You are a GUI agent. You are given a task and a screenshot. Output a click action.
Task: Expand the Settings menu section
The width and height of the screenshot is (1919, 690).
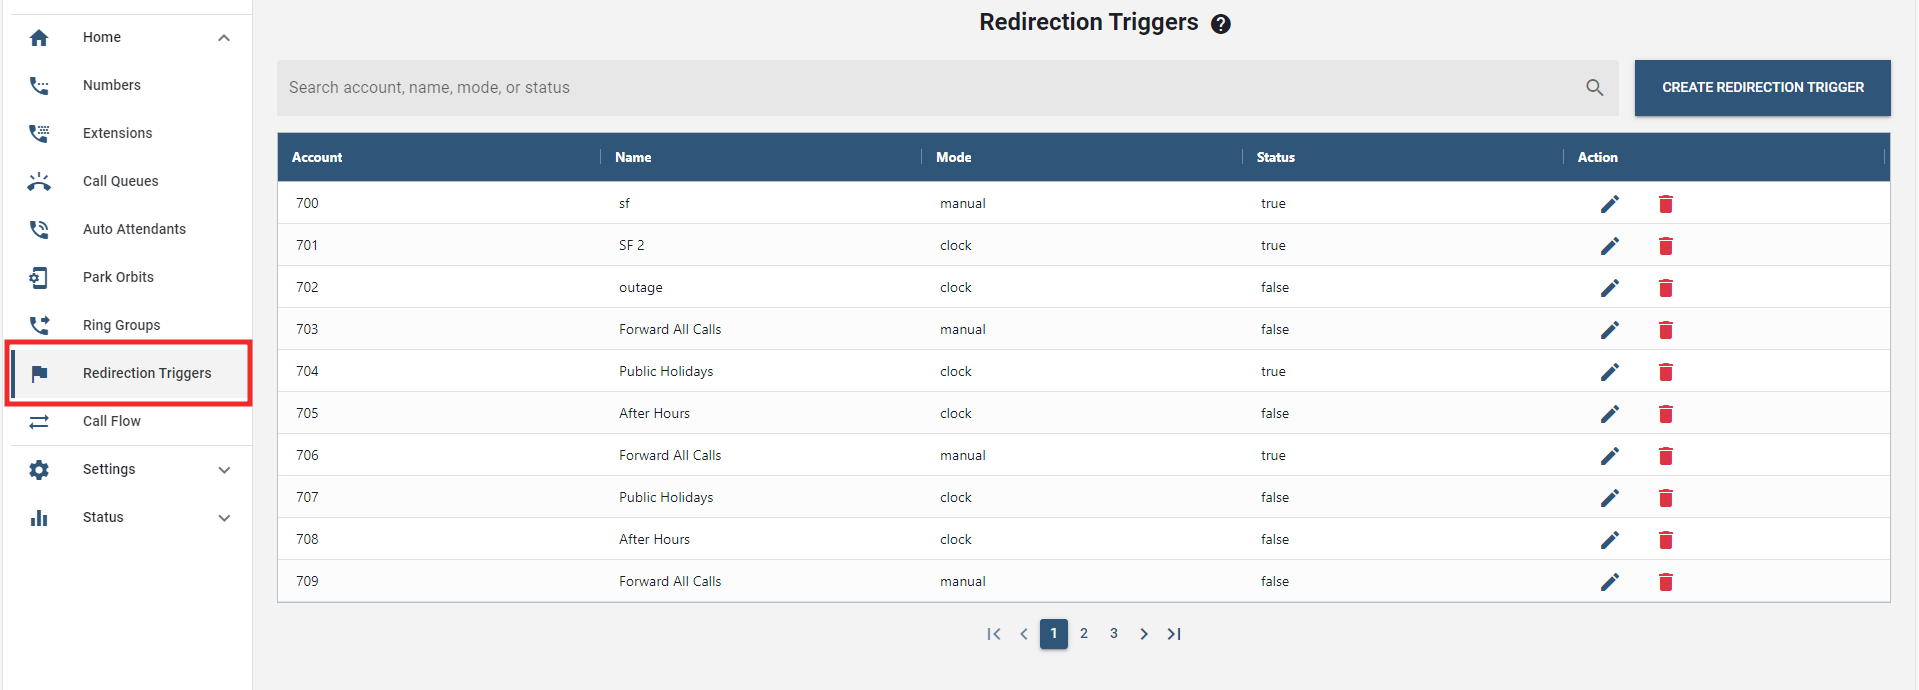pyautogui.click(x=224, y=470)
